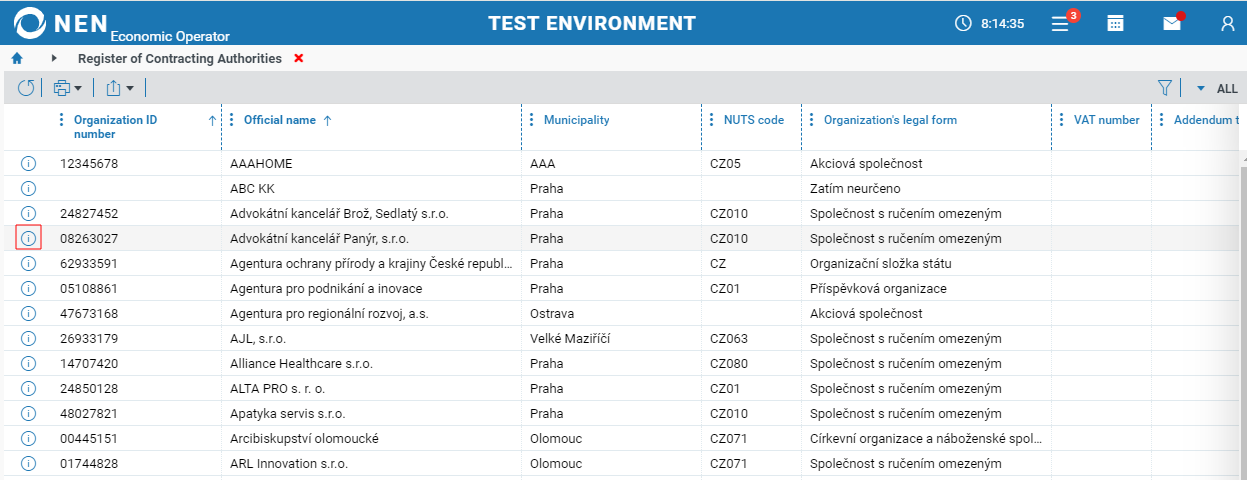Screen dimensions: 1247x480
Task: Open info detail for Advokátní kancelář Panýr
Action: 28,238
